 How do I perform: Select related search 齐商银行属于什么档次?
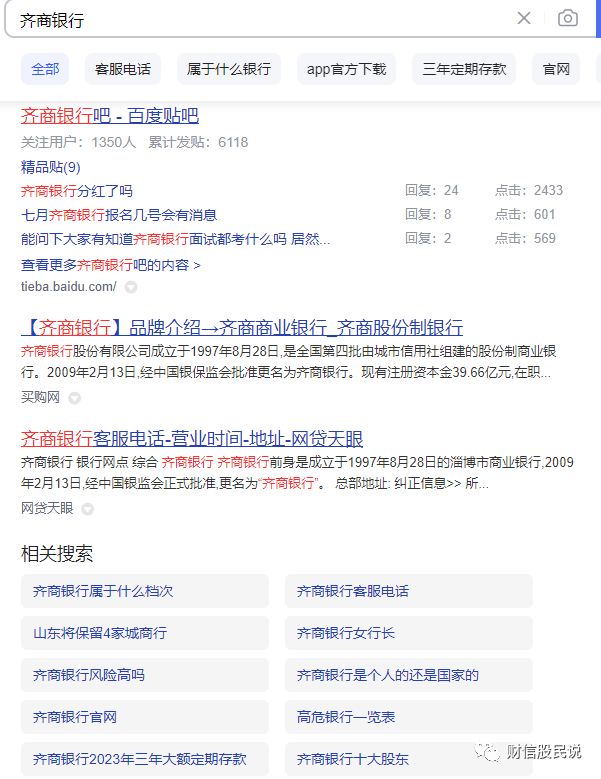145,591
